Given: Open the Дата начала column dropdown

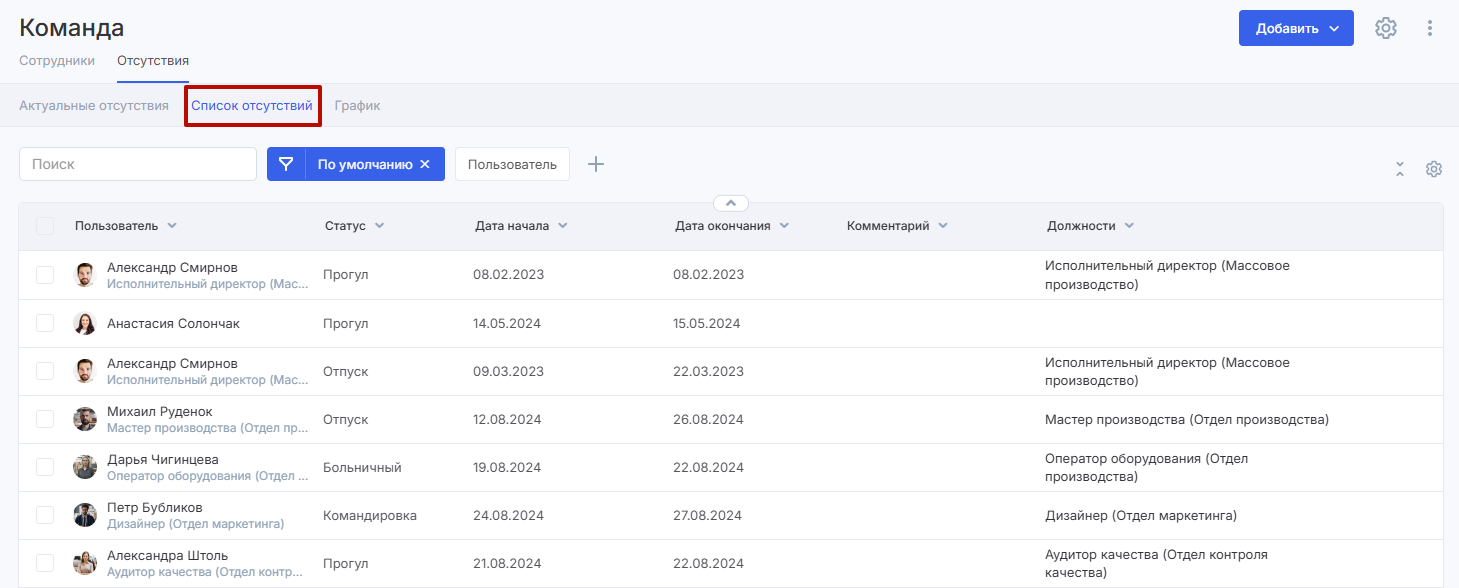Looking at the screenshot, I should click(562, 226).
